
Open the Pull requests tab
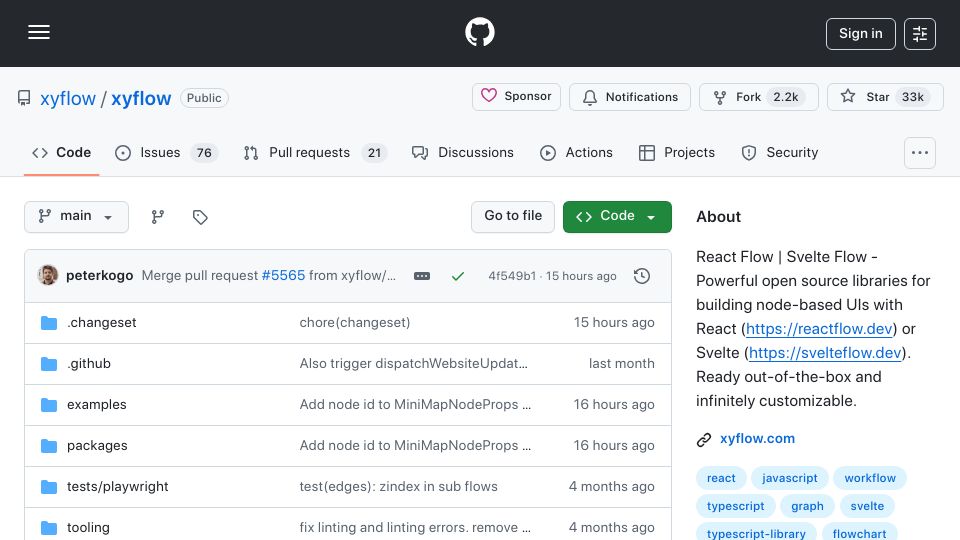click(315, 152)
